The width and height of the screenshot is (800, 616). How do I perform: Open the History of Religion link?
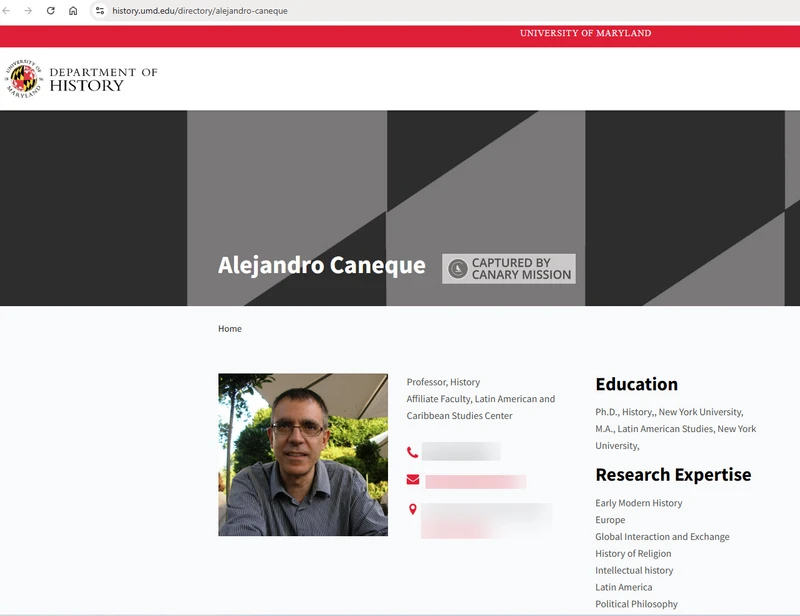[x=633, y=554]
